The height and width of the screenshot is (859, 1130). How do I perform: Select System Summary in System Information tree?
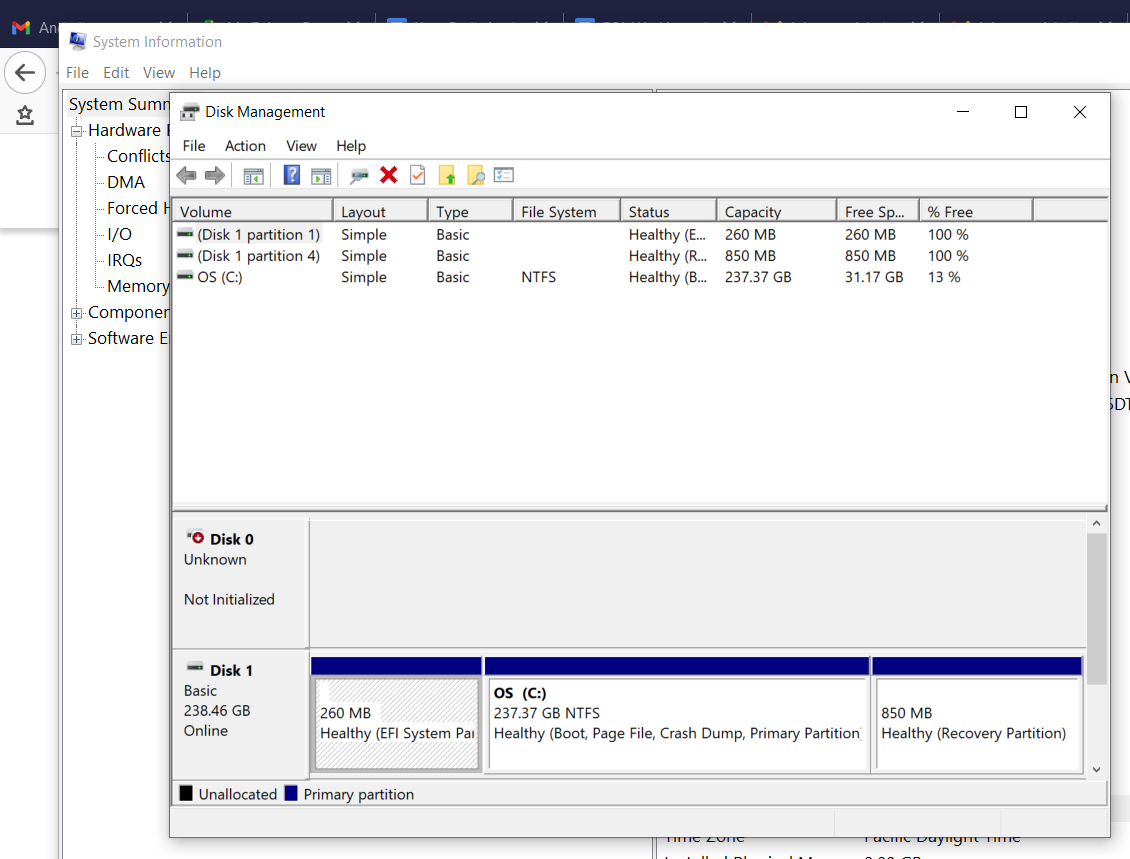(x=119, y=104)
